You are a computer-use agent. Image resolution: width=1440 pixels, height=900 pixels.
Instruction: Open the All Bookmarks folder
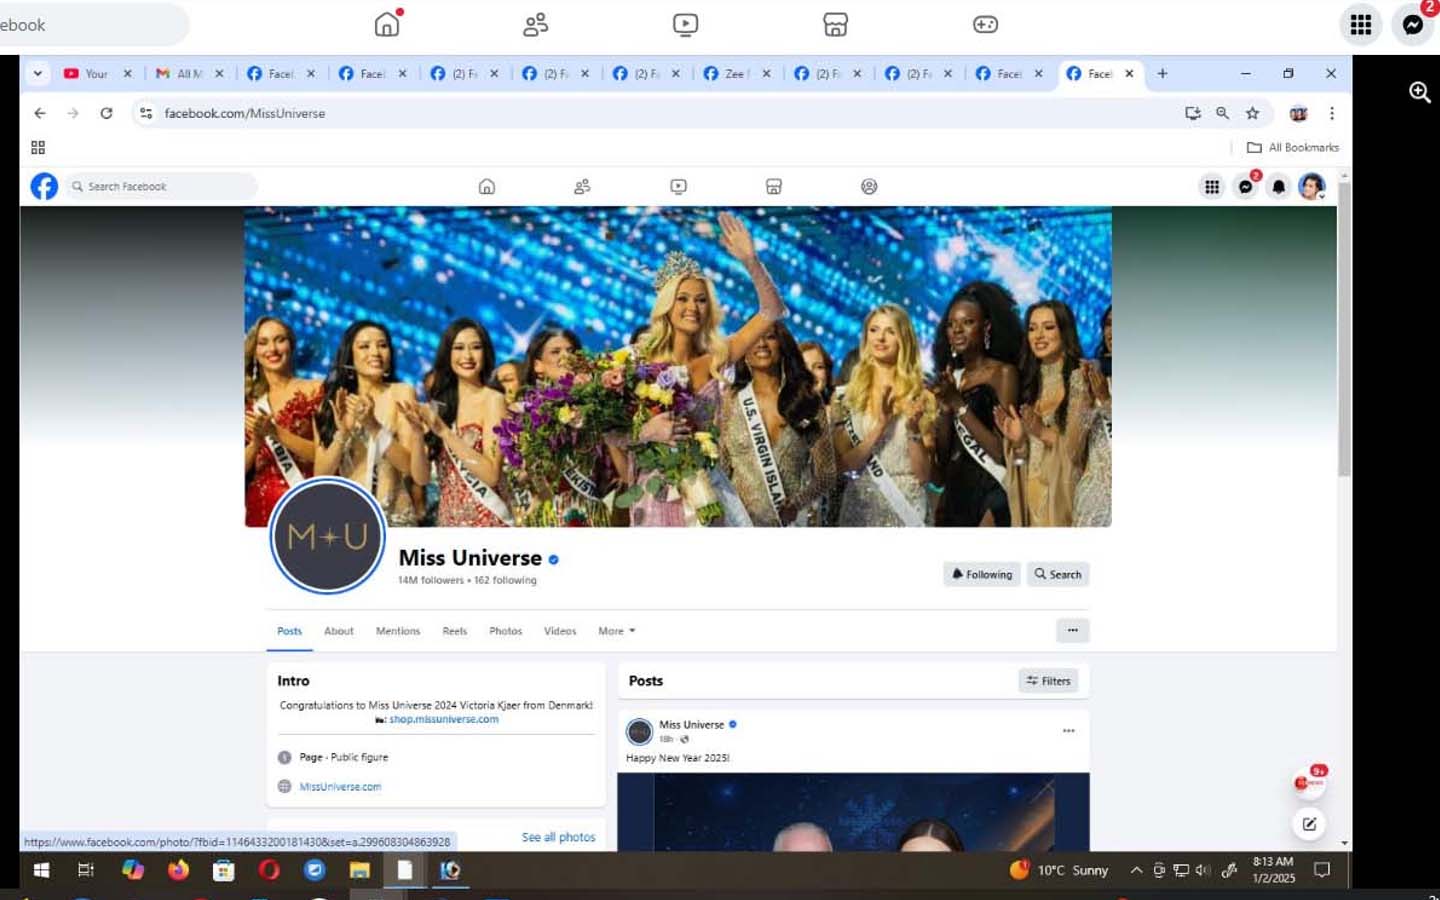tap(1292, 147)
